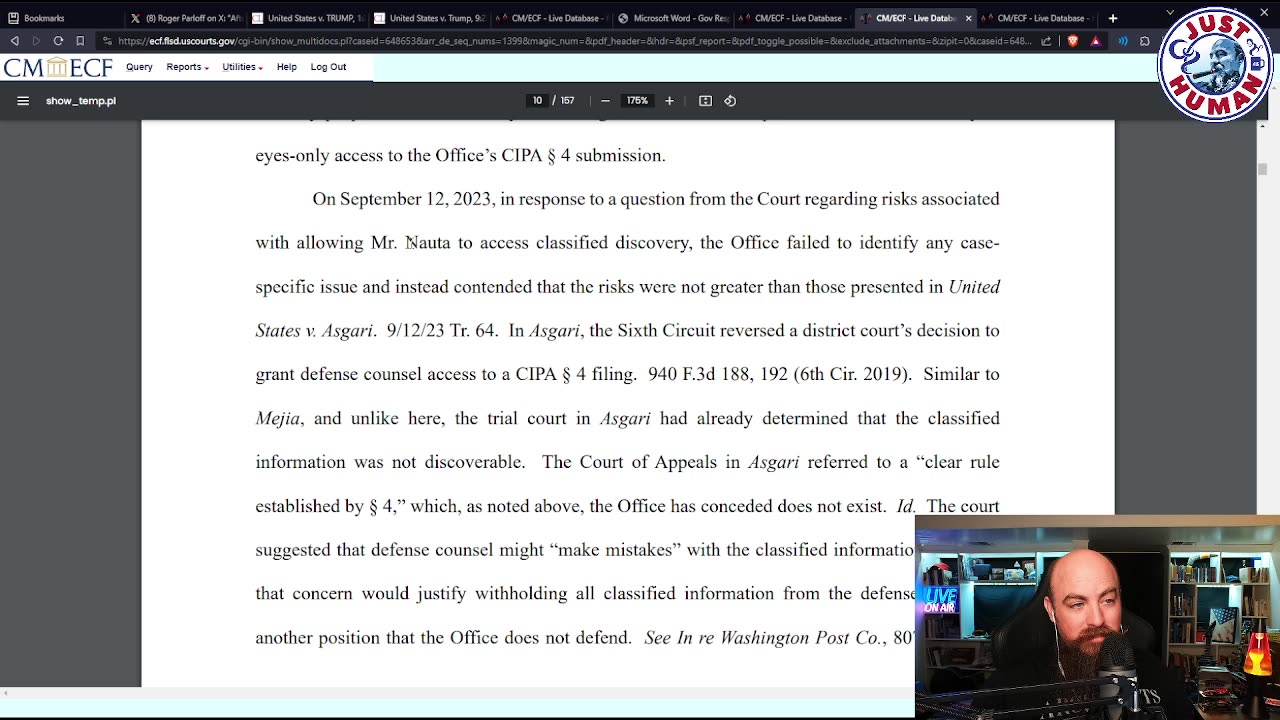This screenshot has height=720, width=1280.
Task: Click the fit to page icon
Action: click(x=705, y=101)
